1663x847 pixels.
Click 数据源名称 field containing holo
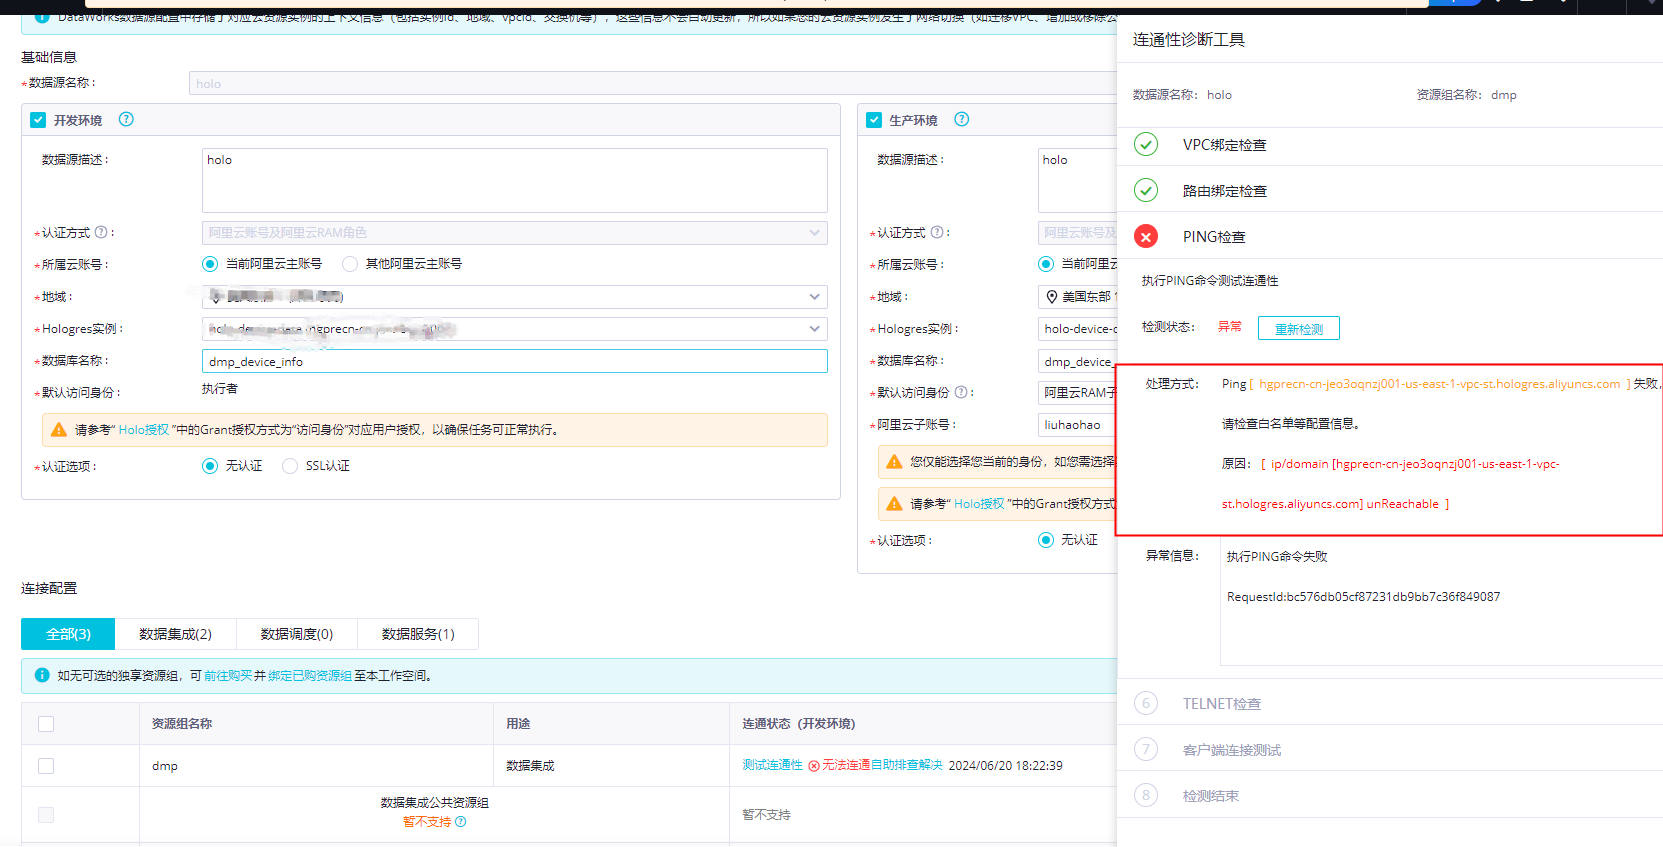pos(652,83)
